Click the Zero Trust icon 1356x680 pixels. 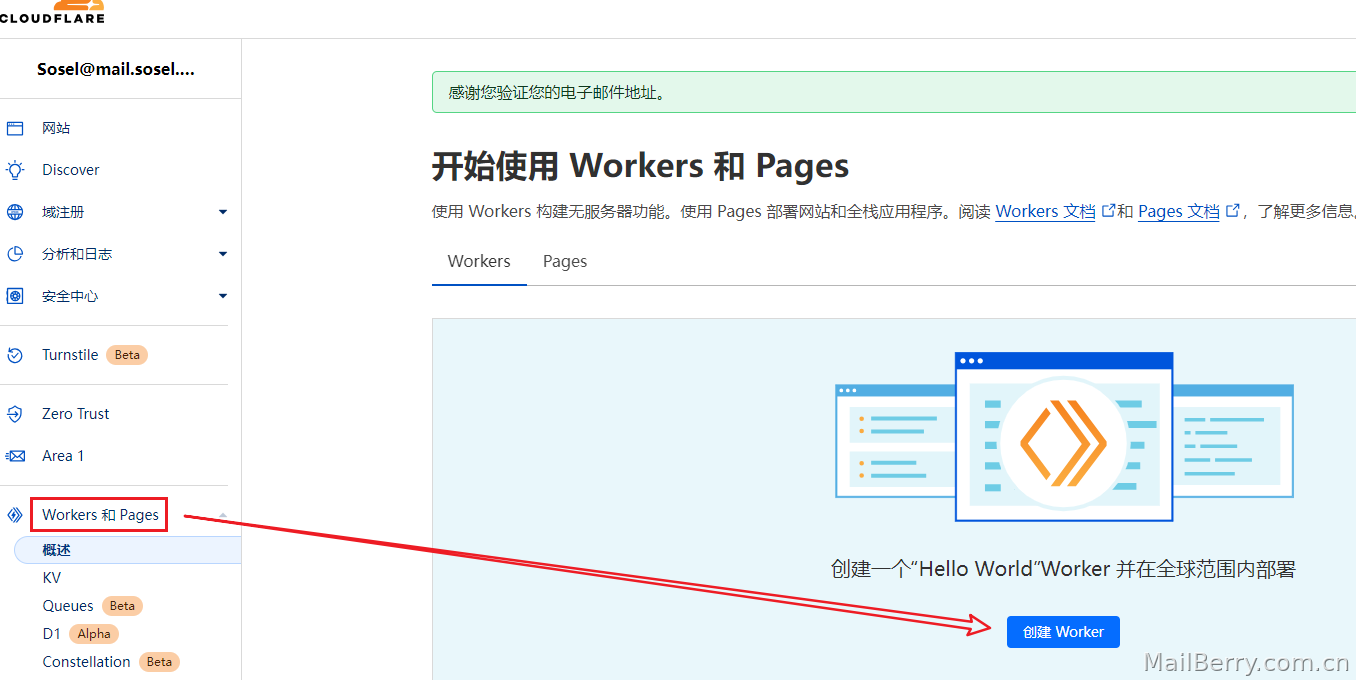[15, 414]
